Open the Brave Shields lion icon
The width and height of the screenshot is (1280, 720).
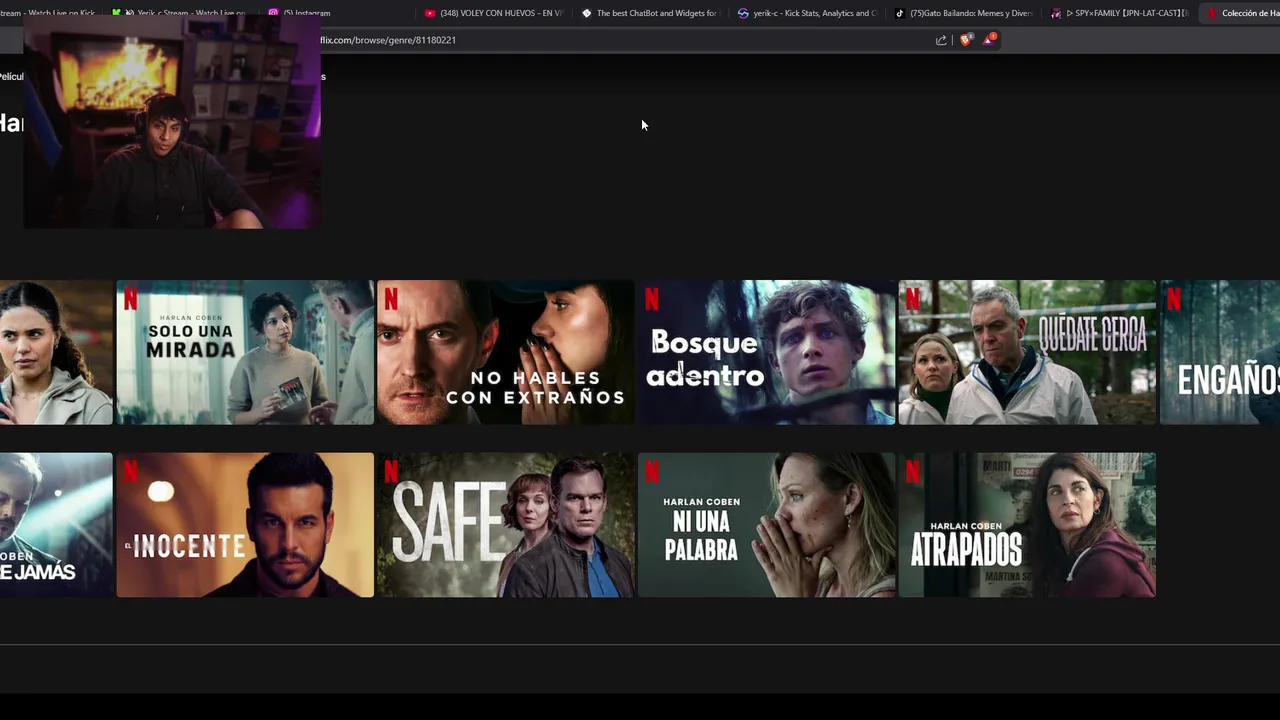click(x=966, y=40)
